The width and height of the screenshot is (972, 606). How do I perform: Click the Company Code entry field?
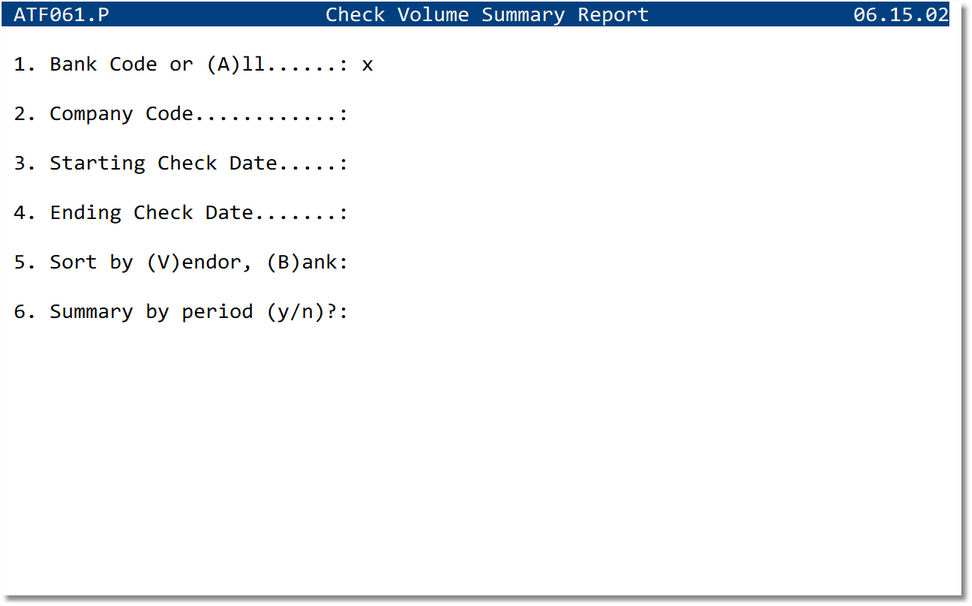[370, 113]
